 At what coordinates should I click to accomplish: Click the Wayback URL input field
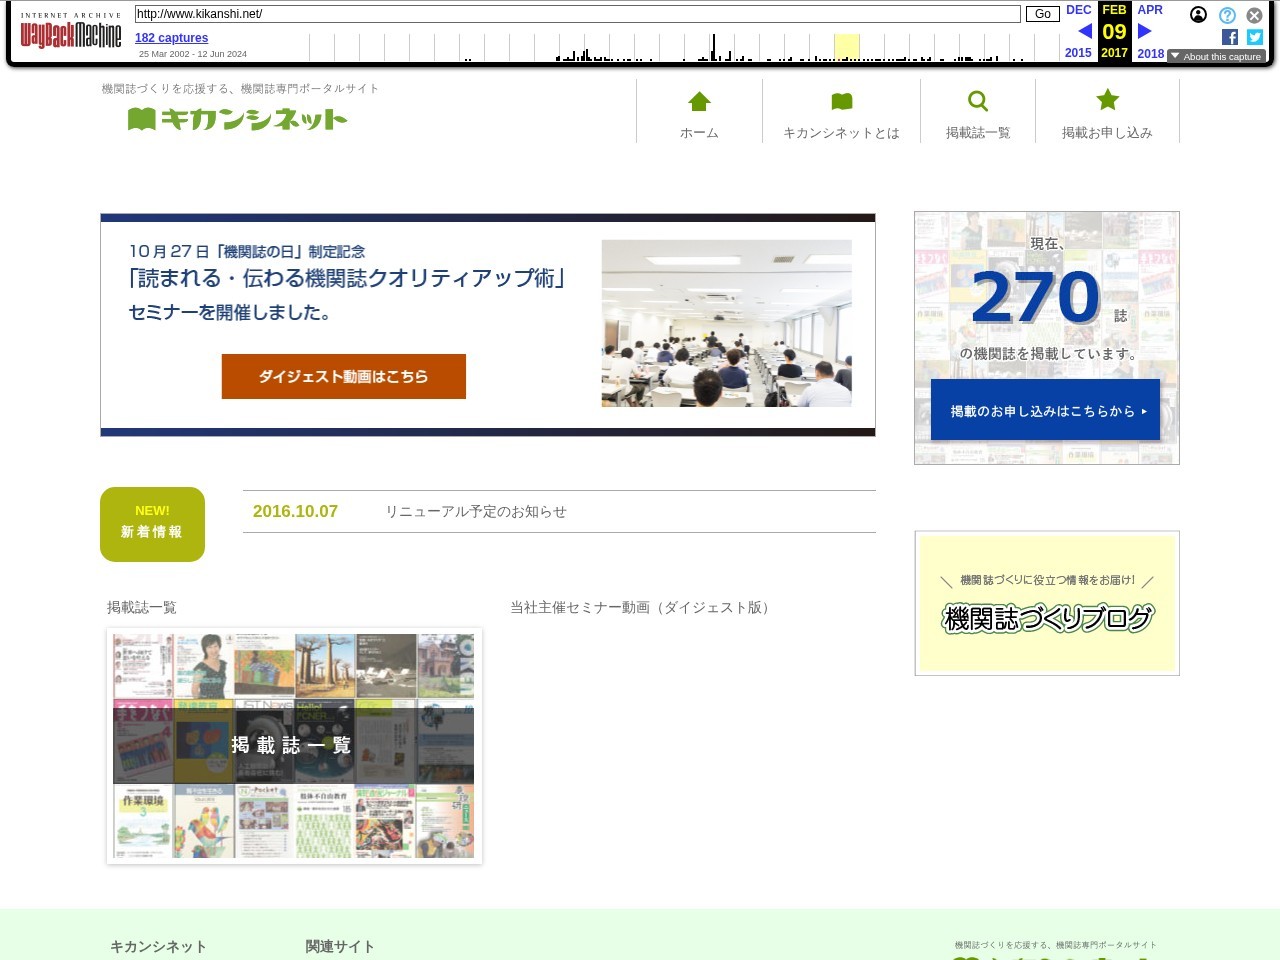577,14
